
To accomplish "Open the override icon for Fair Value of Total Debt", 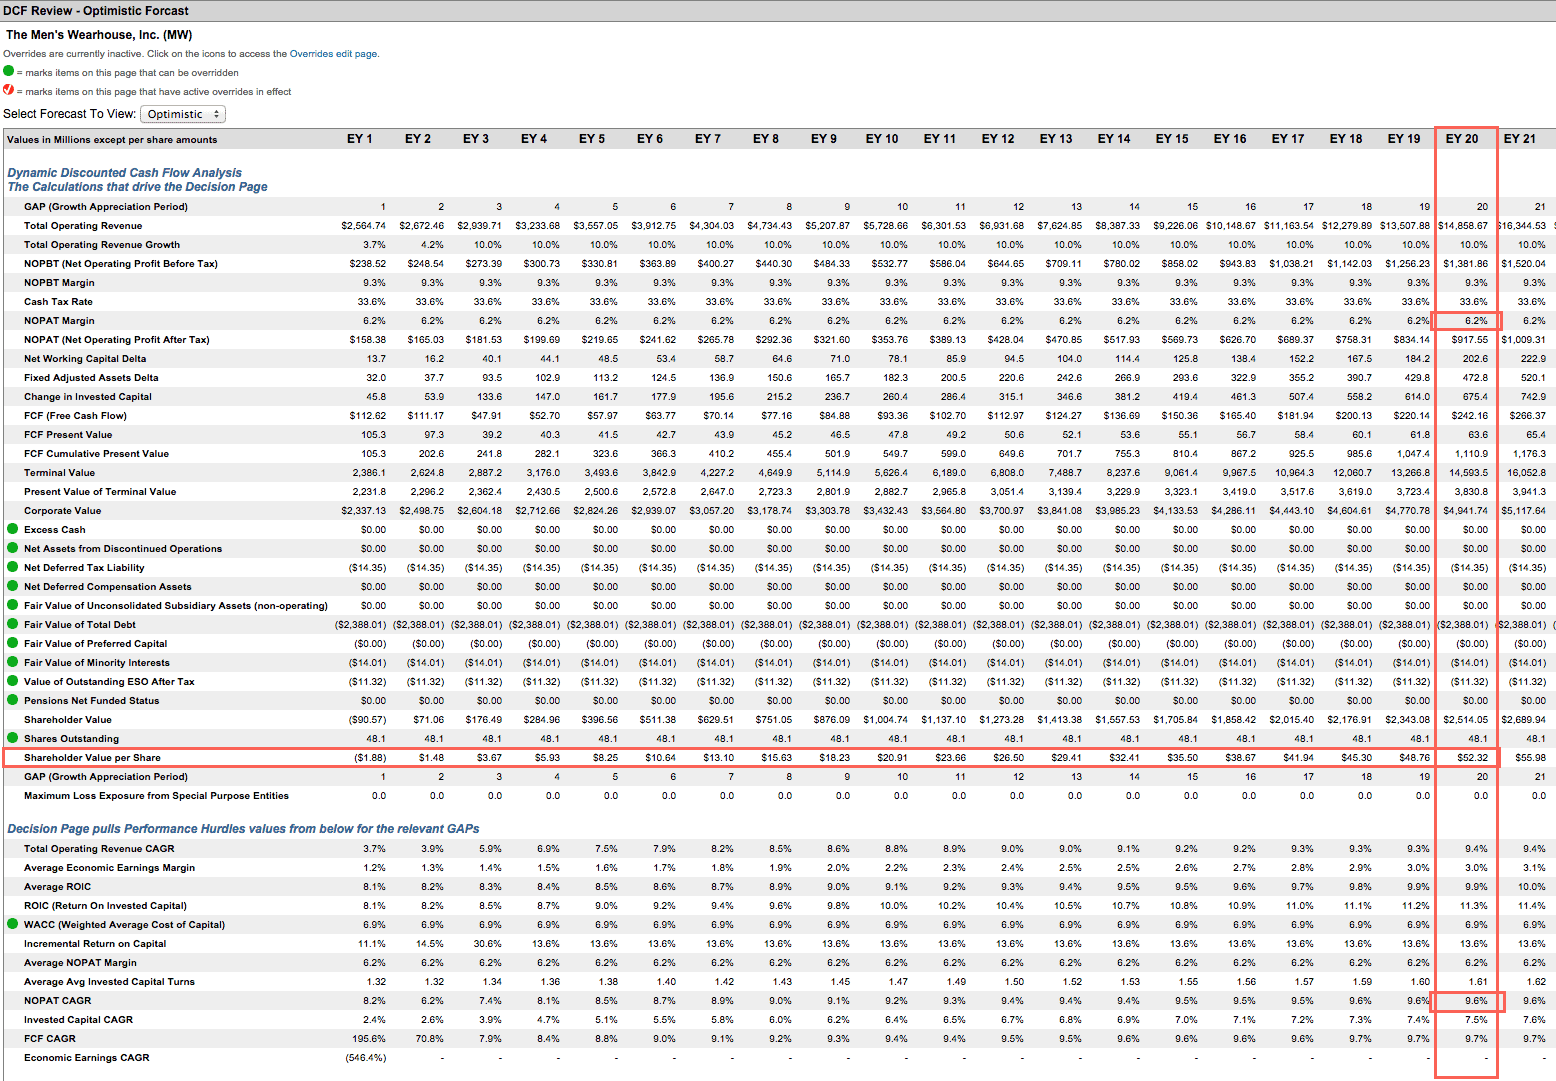I will point(13,624).
